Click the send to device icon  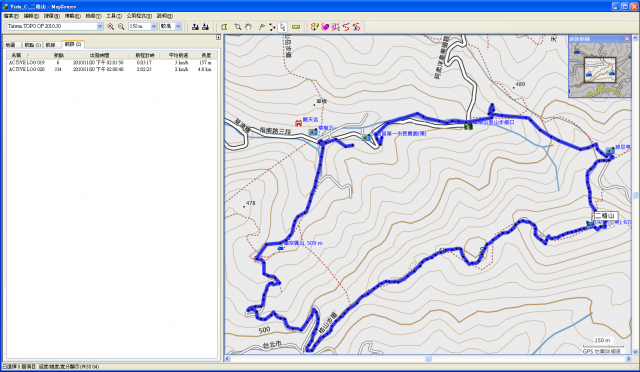tap(195, 27)
